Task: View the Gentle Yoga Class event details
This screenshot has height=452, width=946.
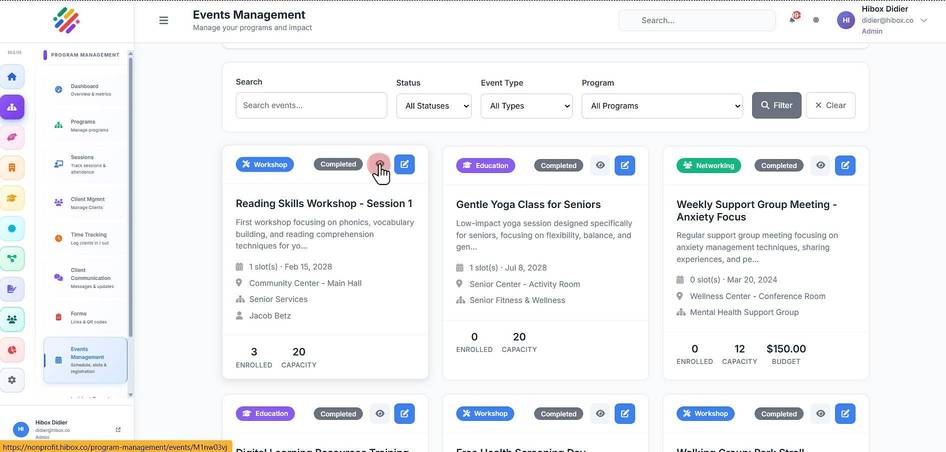Action: [x=600, y=165]
